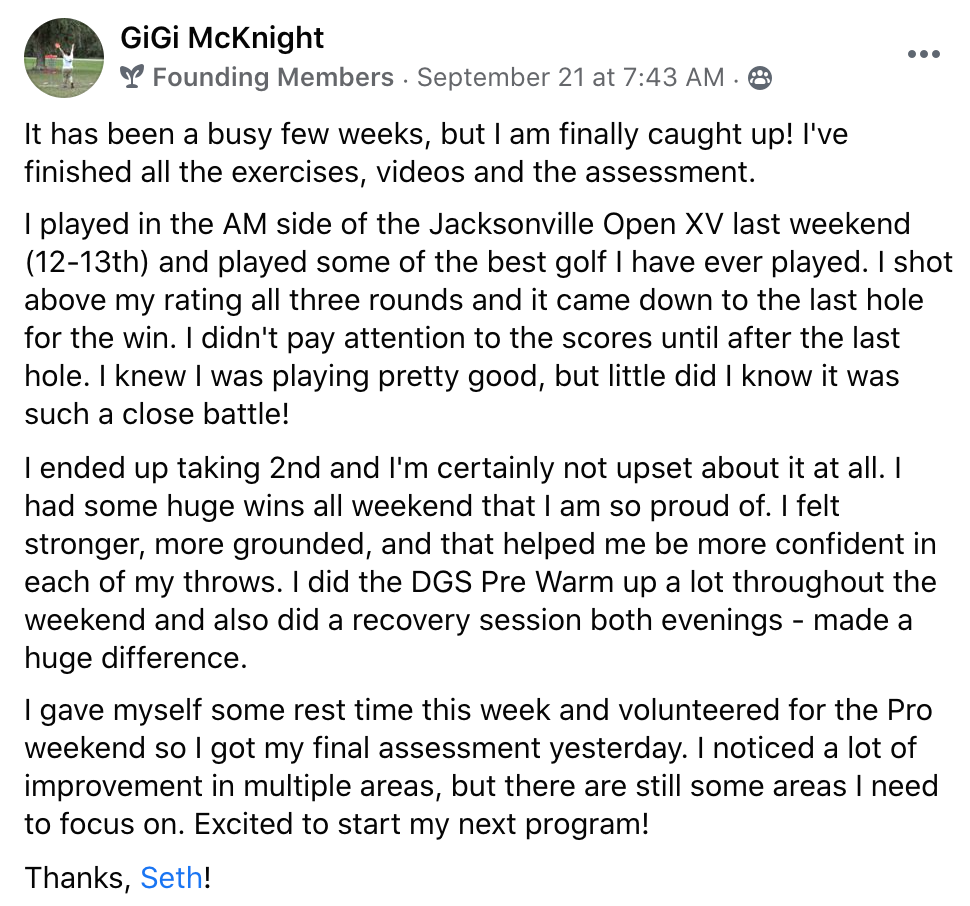The height and width of the screenshot is (906, 970).
Task: Click the paragraph starting "I gave myself some rest"
Action: [480, 766]
